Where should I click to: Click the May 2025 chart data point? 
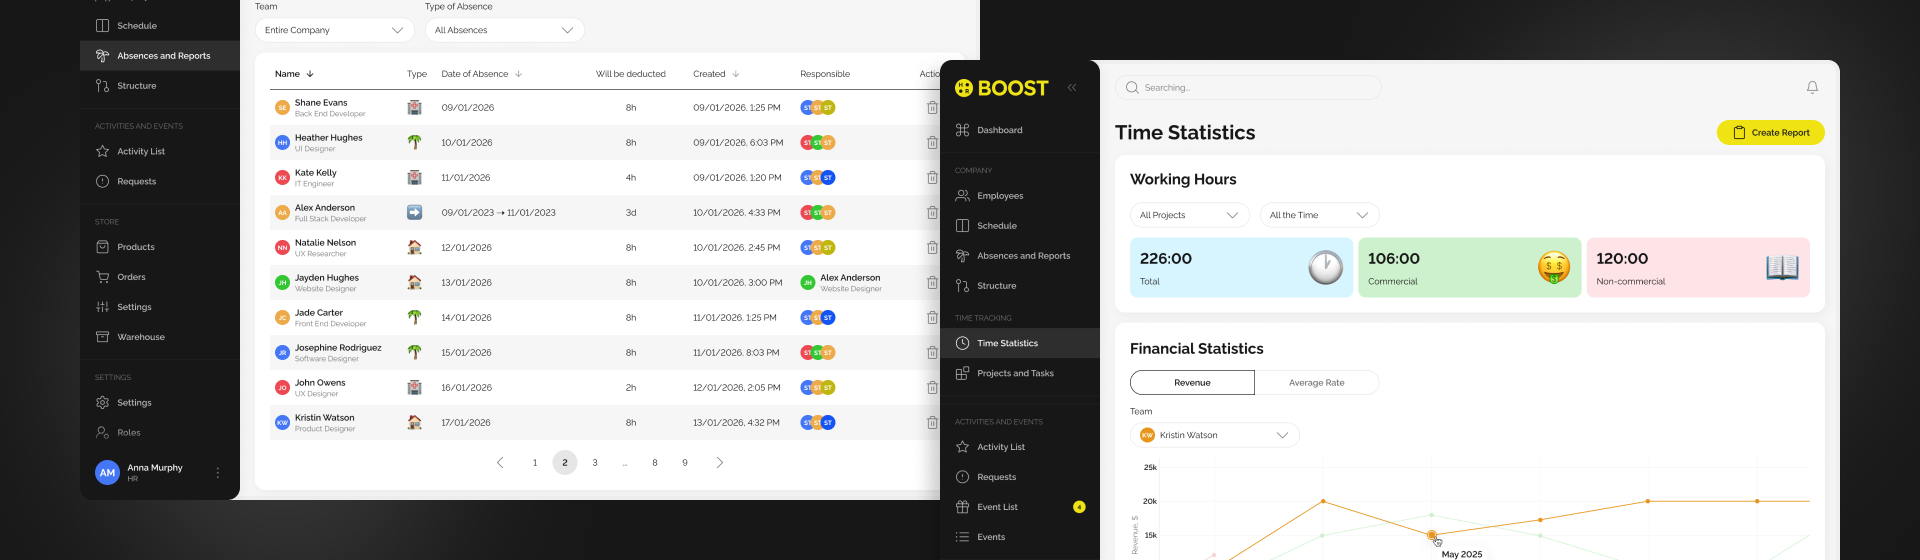[1432, 535]
